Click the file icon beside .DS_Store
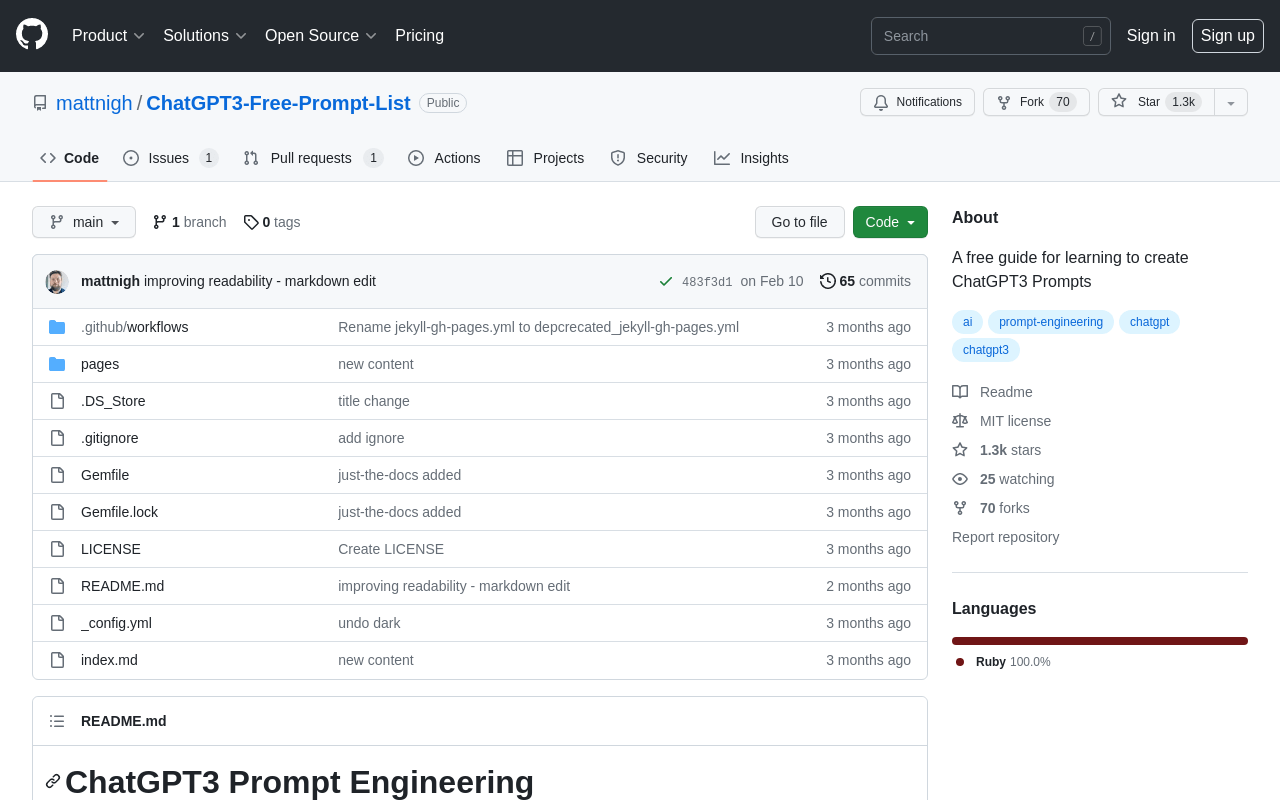This screenshot has width=1280, height=800. click(57, 401)
